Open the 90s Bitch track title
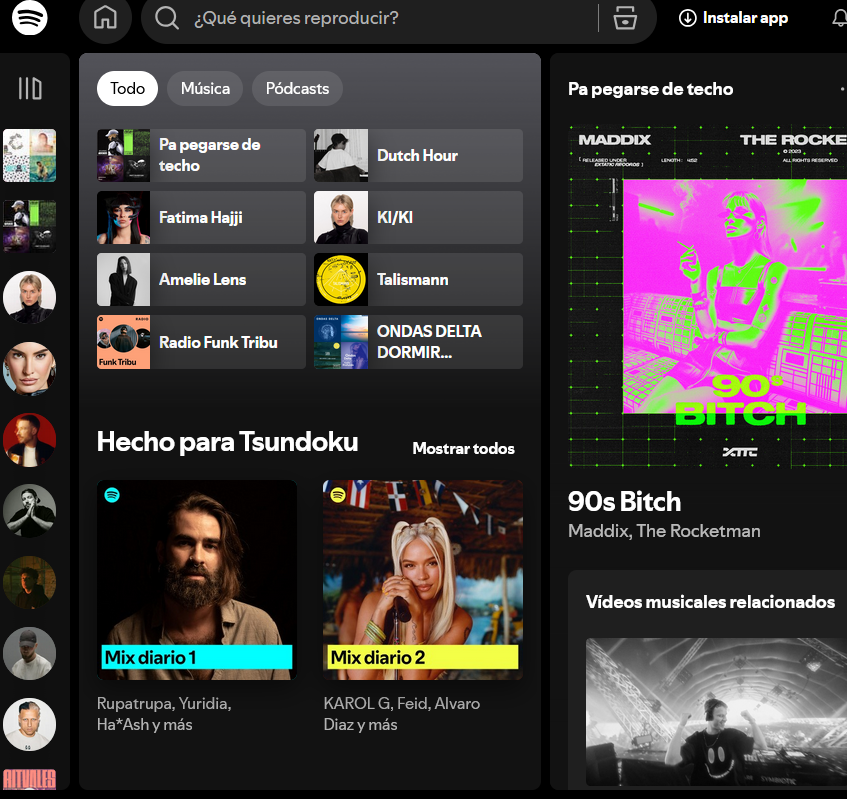Screen dimensions: 847x799 [624, 502]
